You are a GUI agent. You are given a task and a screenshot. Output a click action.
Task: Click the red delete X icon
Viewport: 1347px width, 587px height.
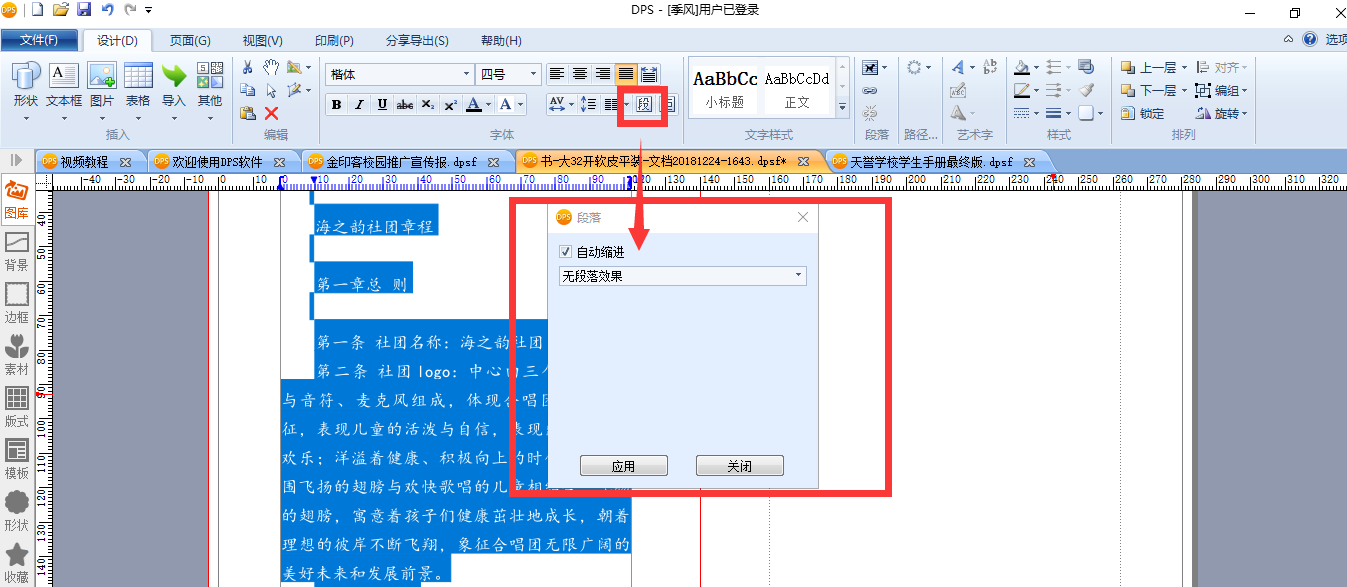(271, 113)
